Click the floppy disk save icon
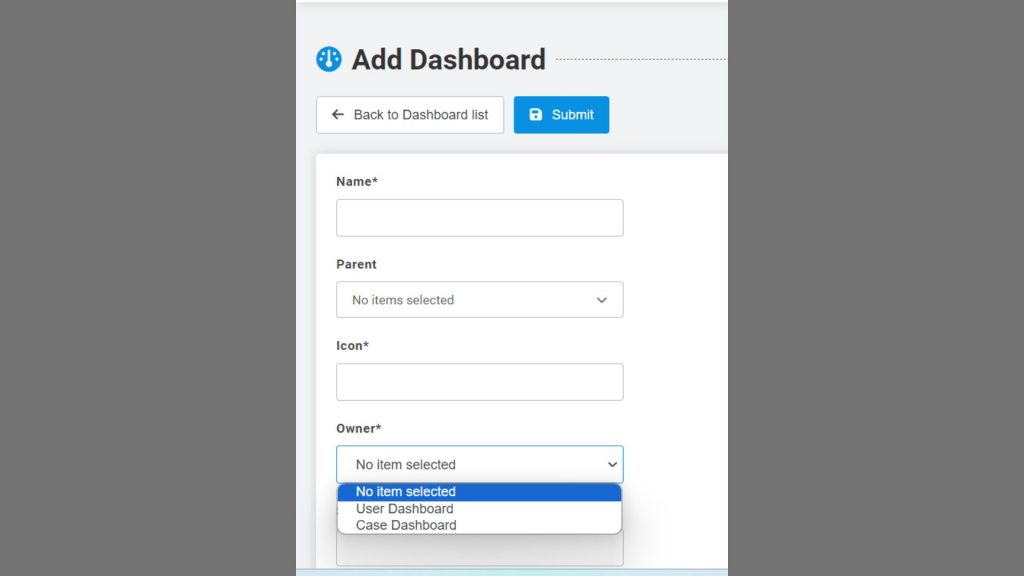The height and width of the screenshot is (576, 1024). (x=536, y=115)
